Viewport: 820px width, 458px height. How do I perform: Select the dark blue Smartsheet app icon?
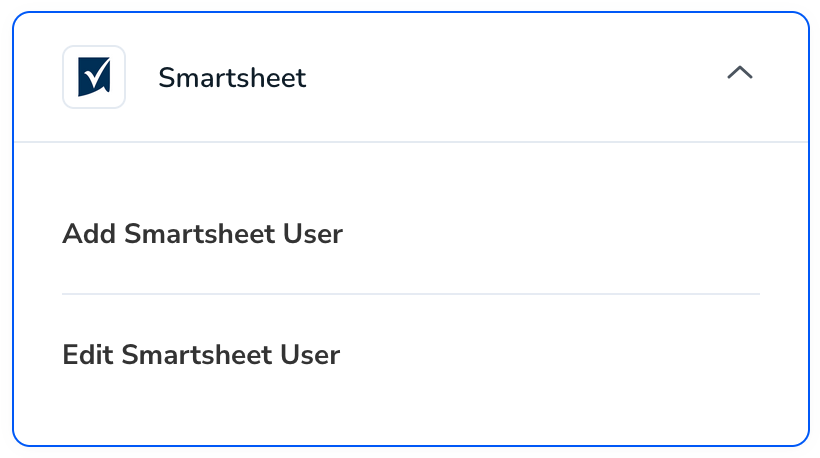click(94, 77)
